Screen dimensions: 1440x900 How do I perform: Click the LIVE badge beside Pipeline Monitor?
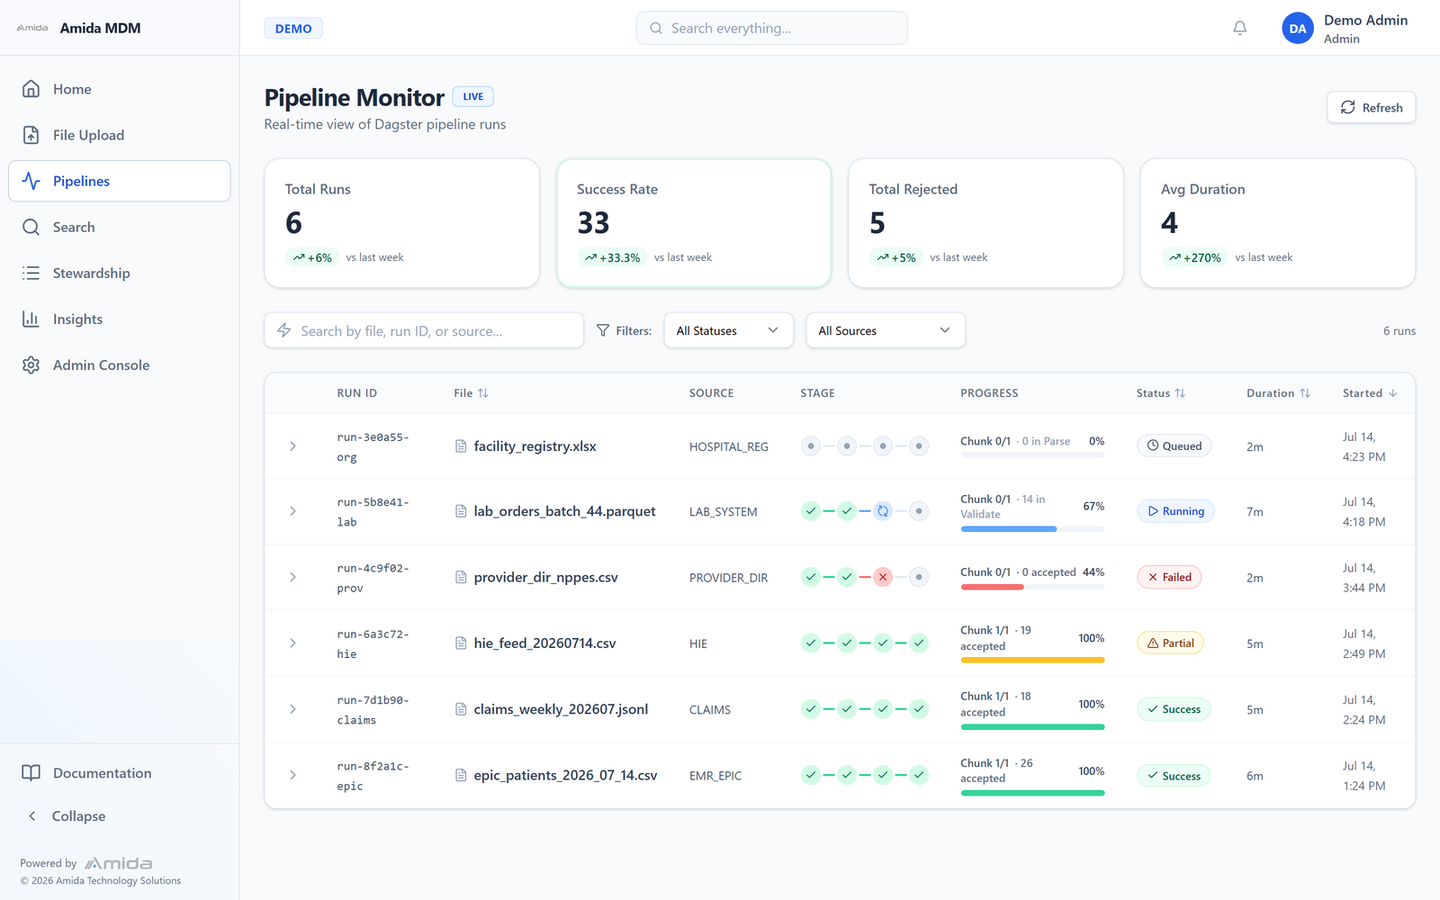(473, 97)
